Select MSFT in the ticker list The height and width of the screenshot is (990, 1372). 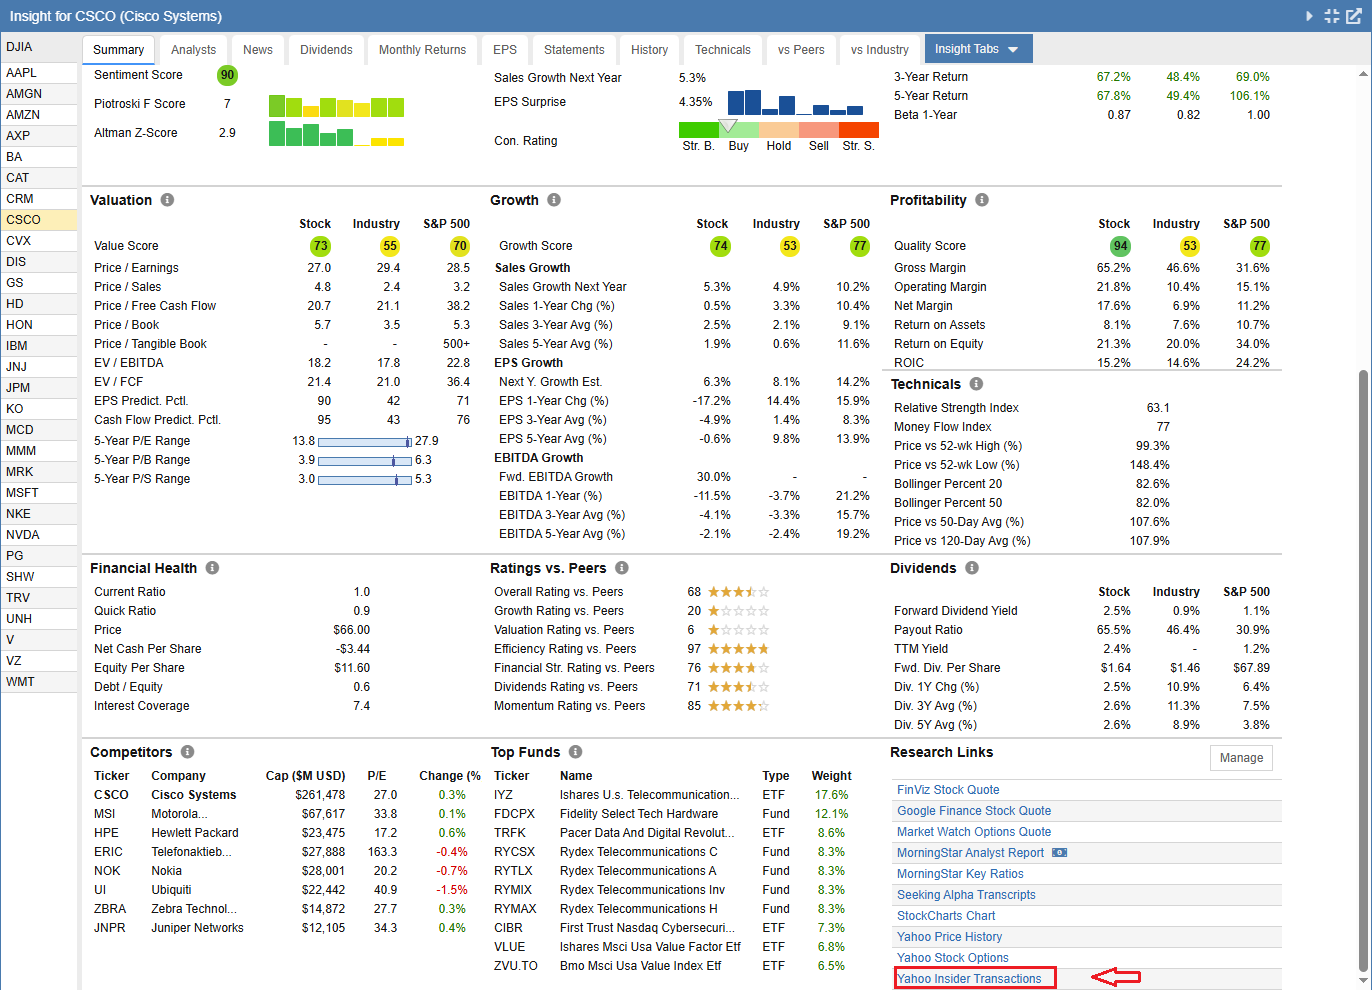click(x=39, y=493)
